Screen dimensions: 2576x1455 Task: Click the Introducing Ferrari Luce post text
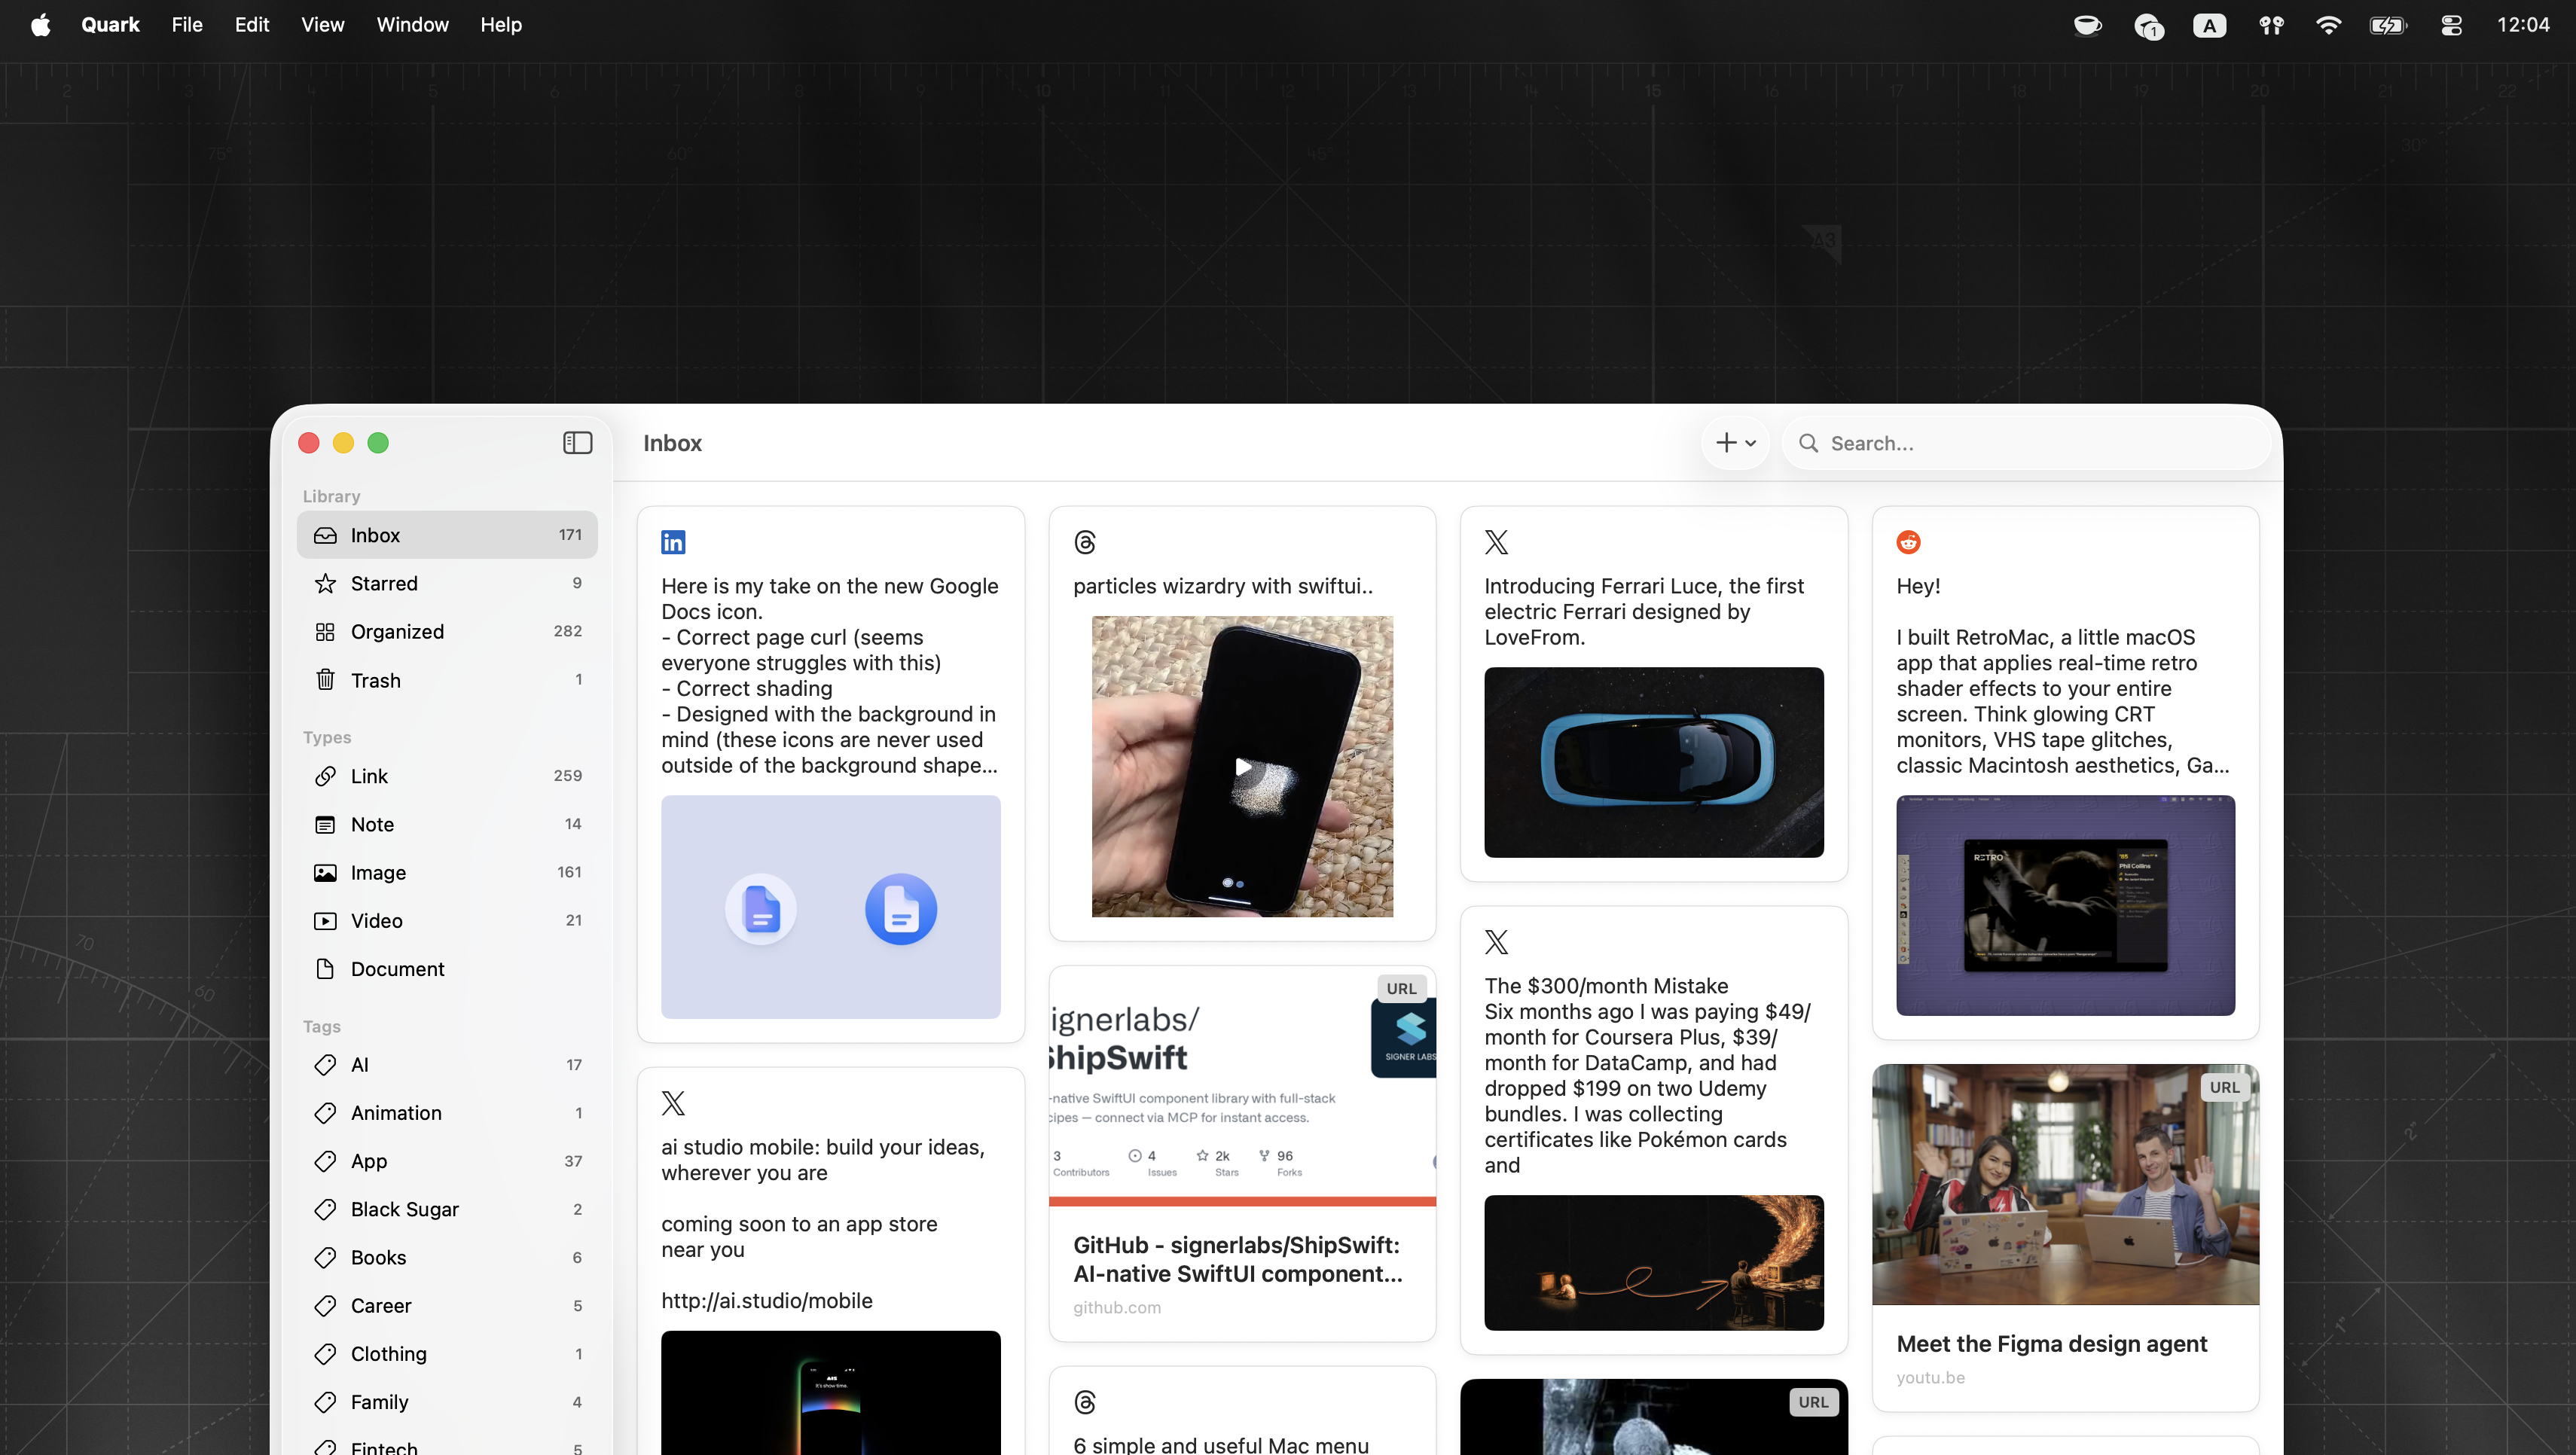click(1644, 611)
